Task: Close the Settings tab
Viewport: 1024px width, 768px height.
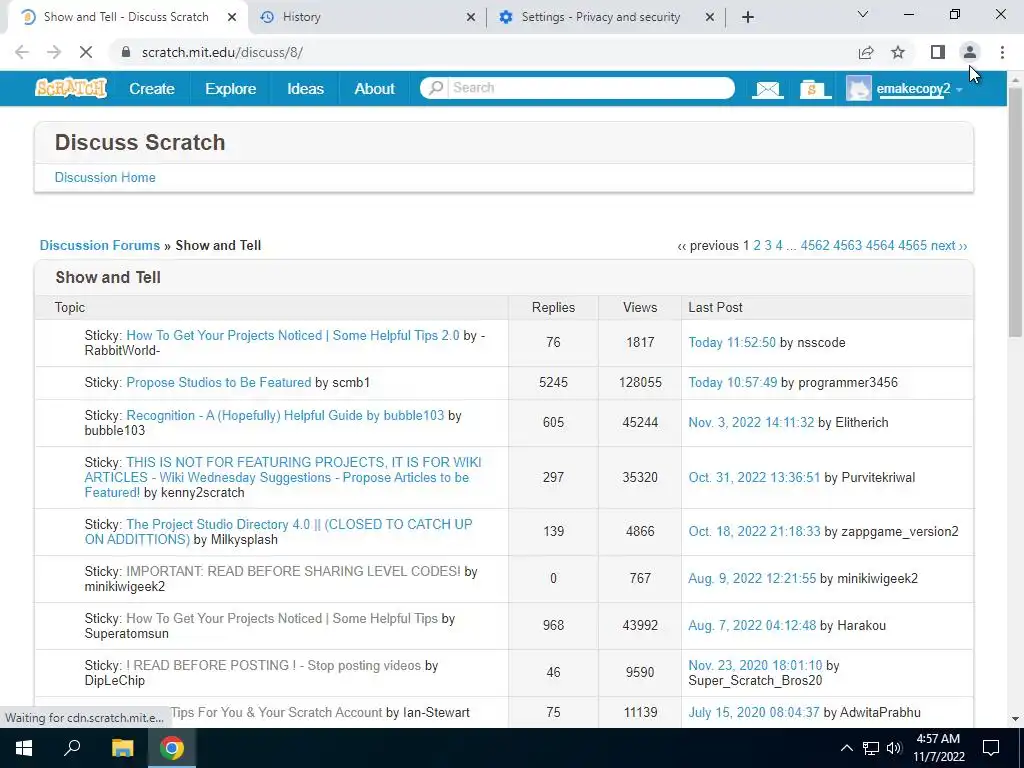Action: pos(710,17)
